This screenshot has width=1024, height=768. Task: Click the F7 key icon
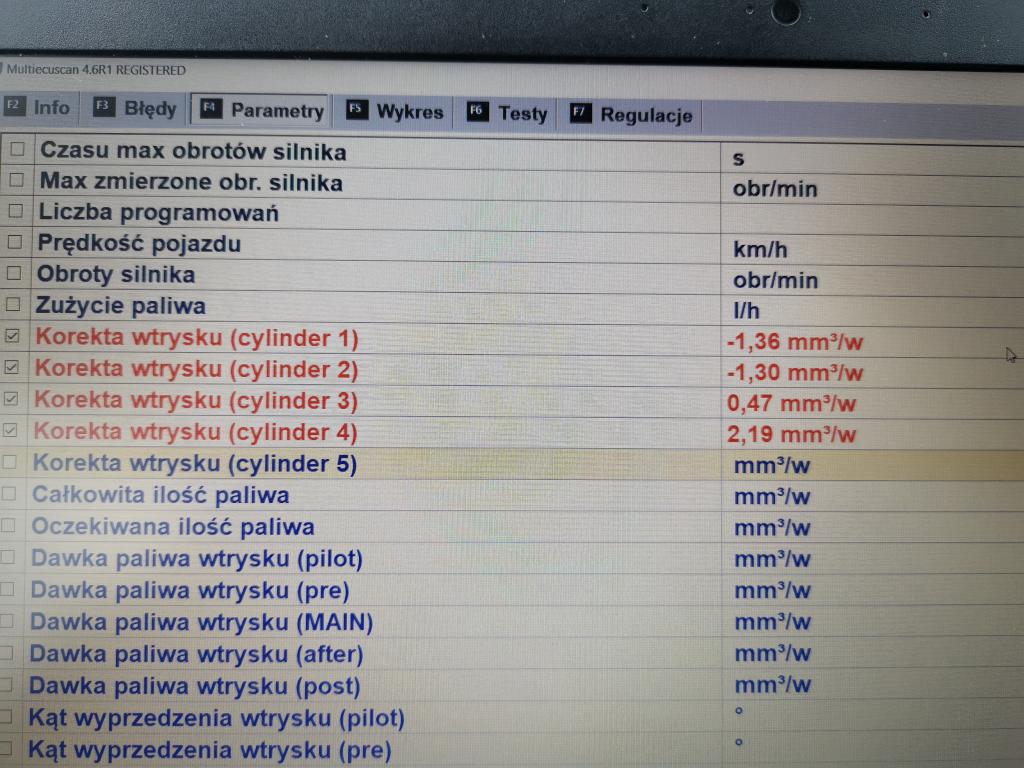(581, 114)
